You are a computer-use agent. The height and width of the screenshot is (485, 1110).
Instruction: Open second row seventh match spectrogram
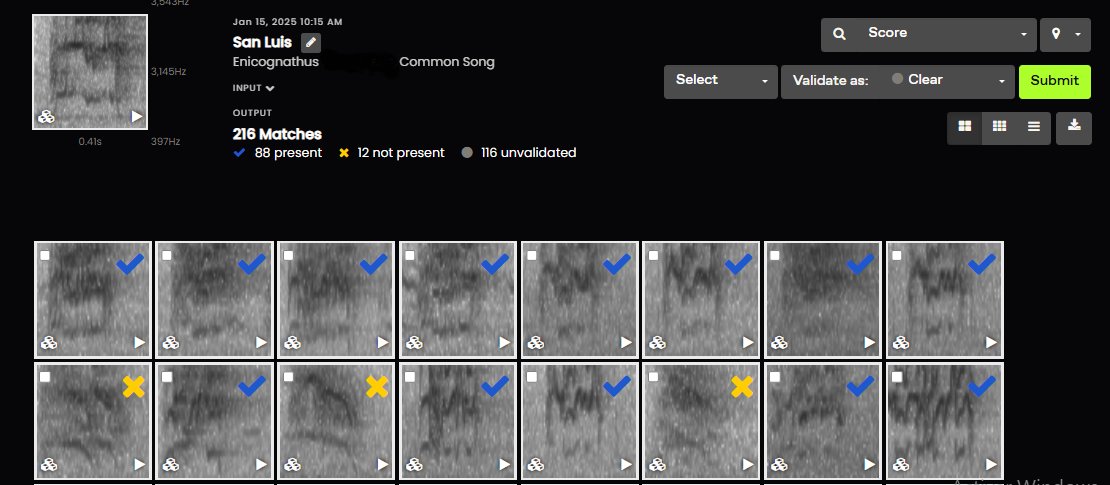point(823,422)
